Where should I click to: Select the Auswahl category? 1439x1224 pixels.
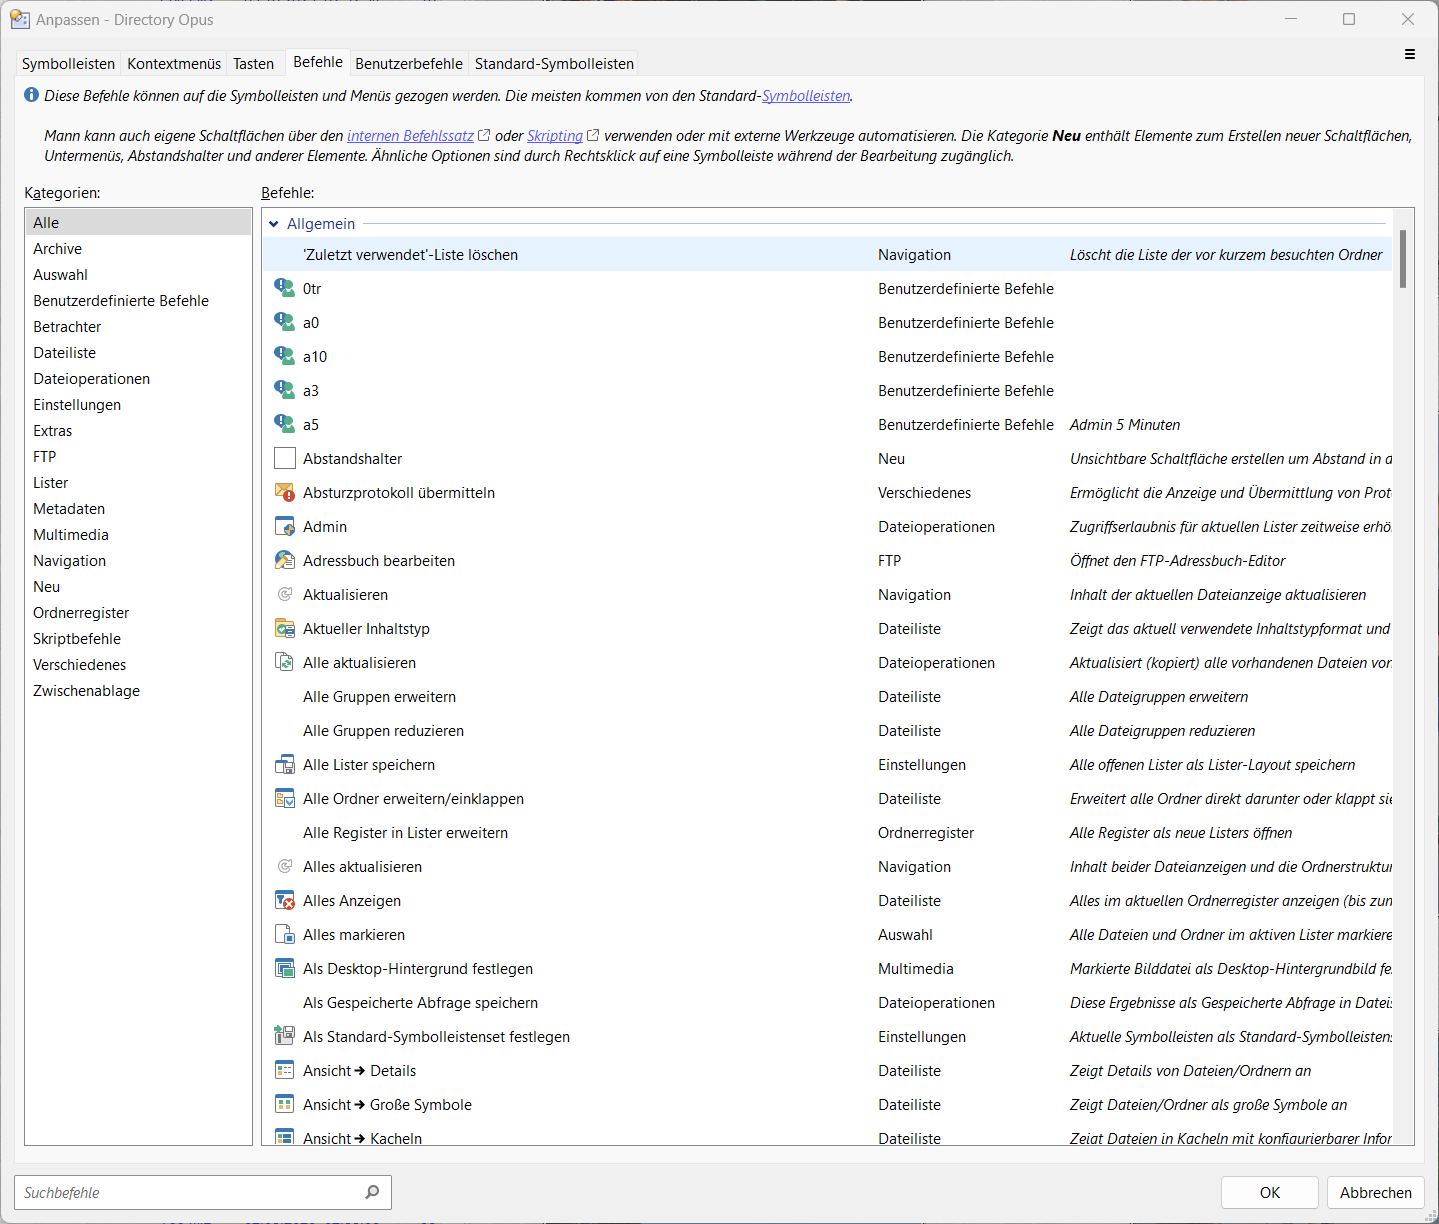[x=138, y=274]
